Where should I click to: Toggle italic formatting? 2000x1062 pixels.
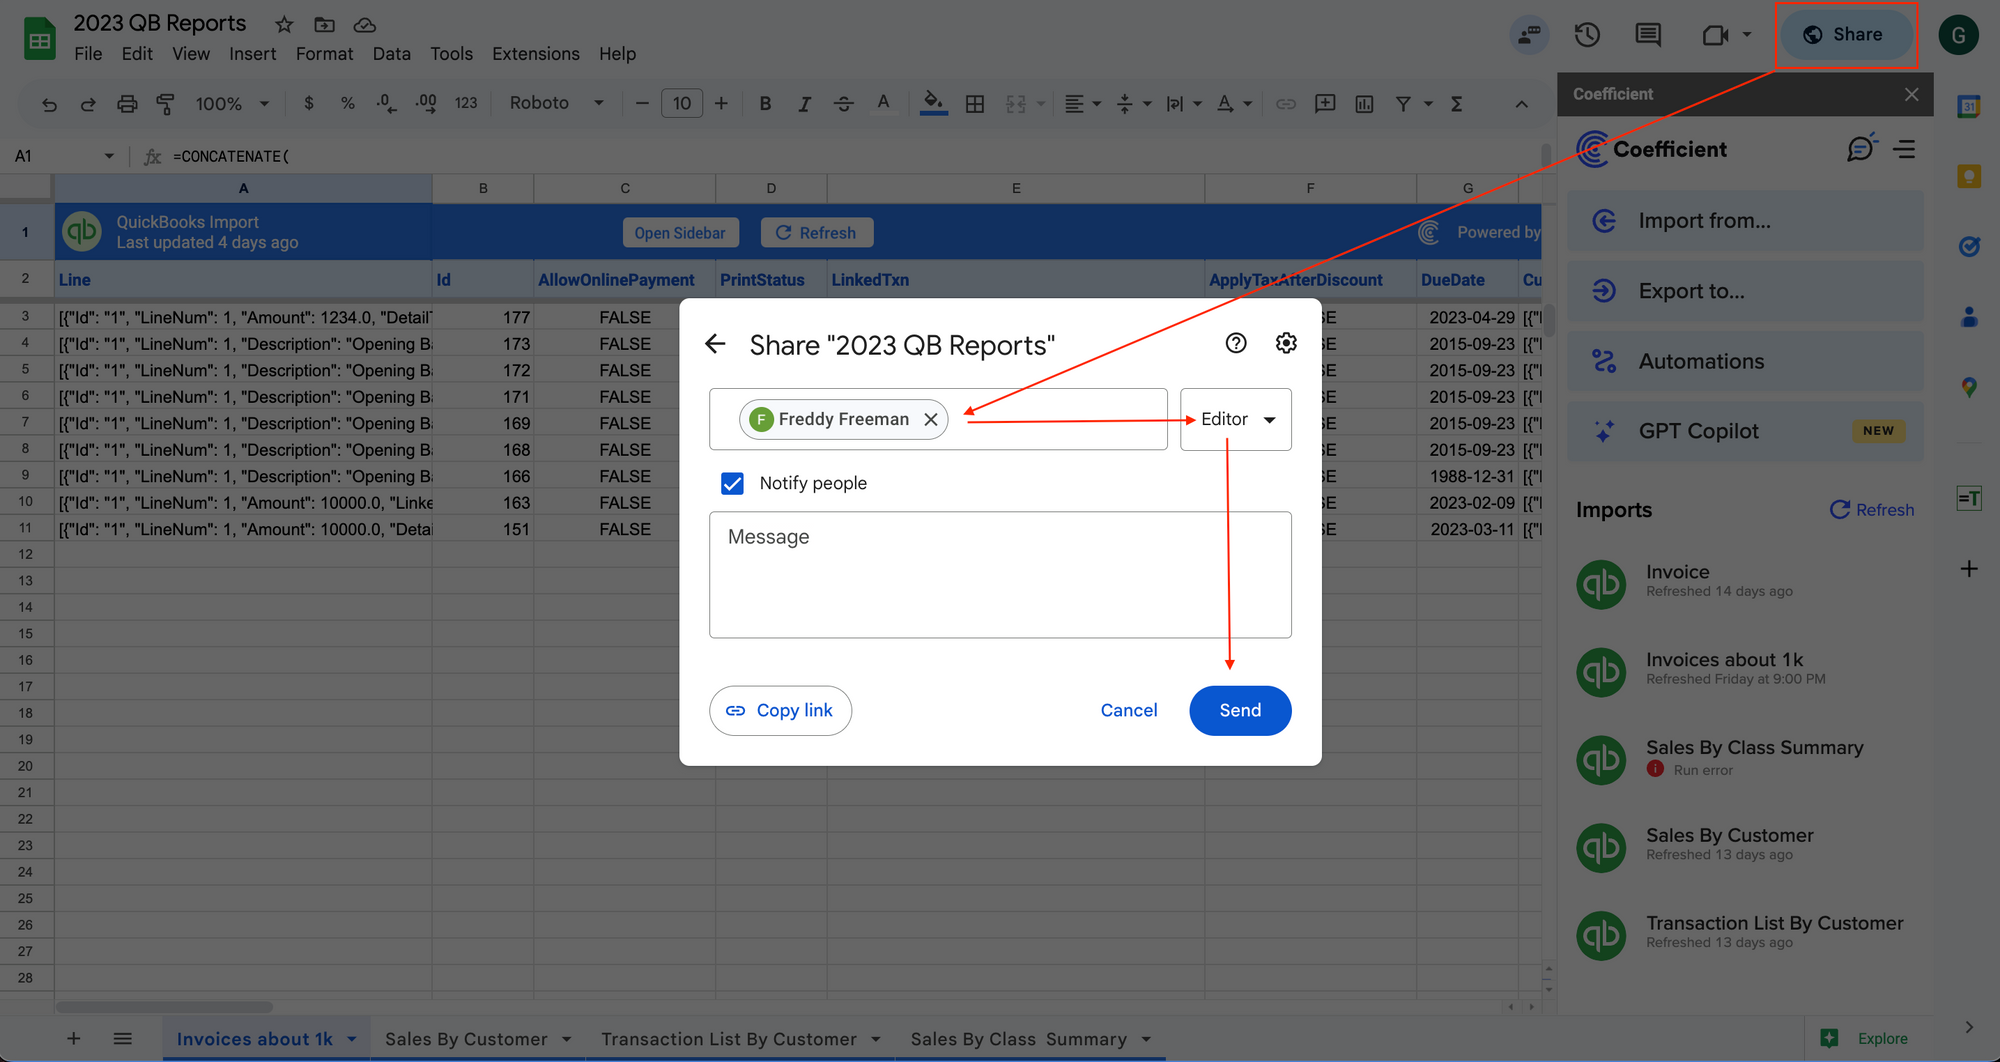point(804,103)
